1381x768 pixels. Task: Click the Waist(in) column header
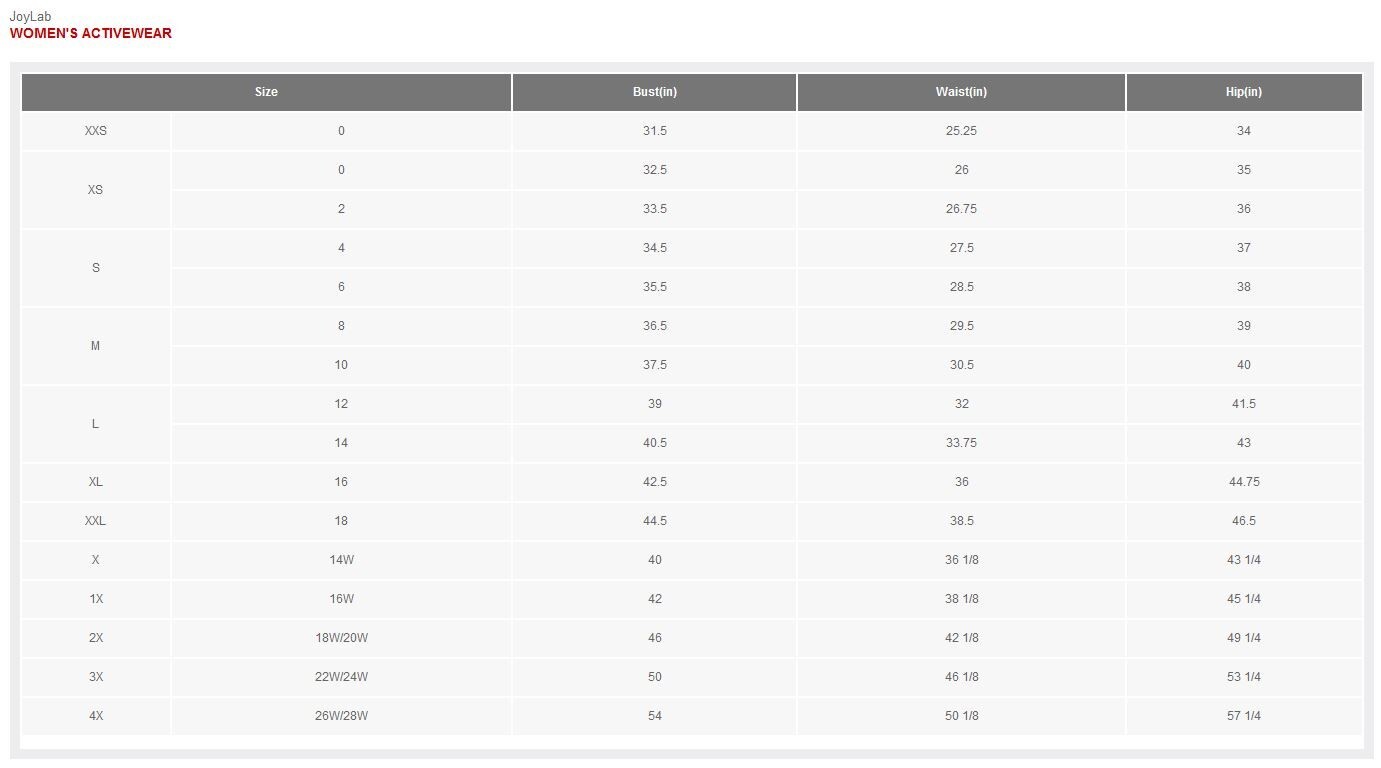point(961,92)
